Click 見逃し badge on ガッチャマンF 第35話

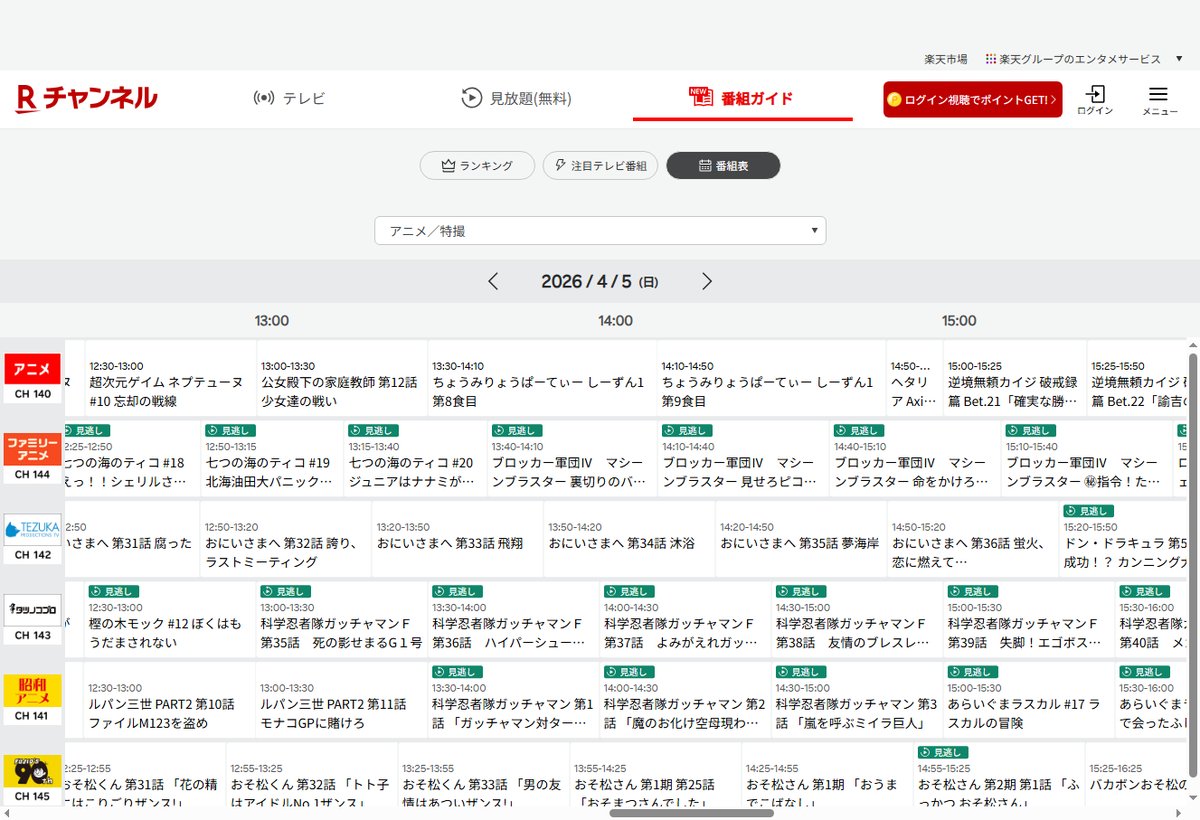point(286,591)
